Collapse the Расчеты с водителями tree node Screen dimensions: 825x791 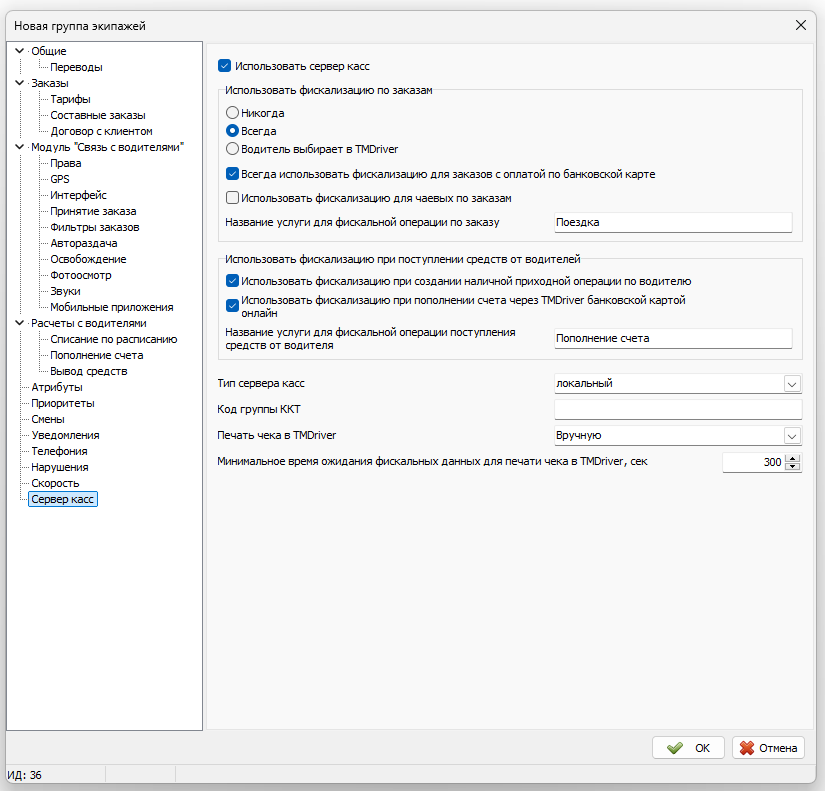tap(20, 323)
